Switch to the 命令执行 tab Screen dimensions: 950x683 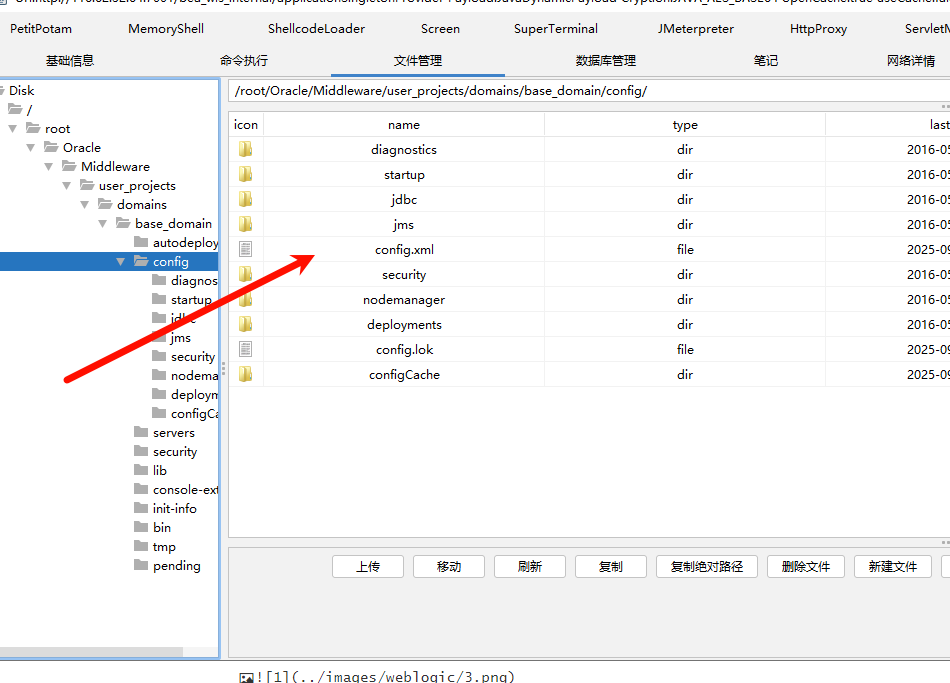[x=244, y=61]
